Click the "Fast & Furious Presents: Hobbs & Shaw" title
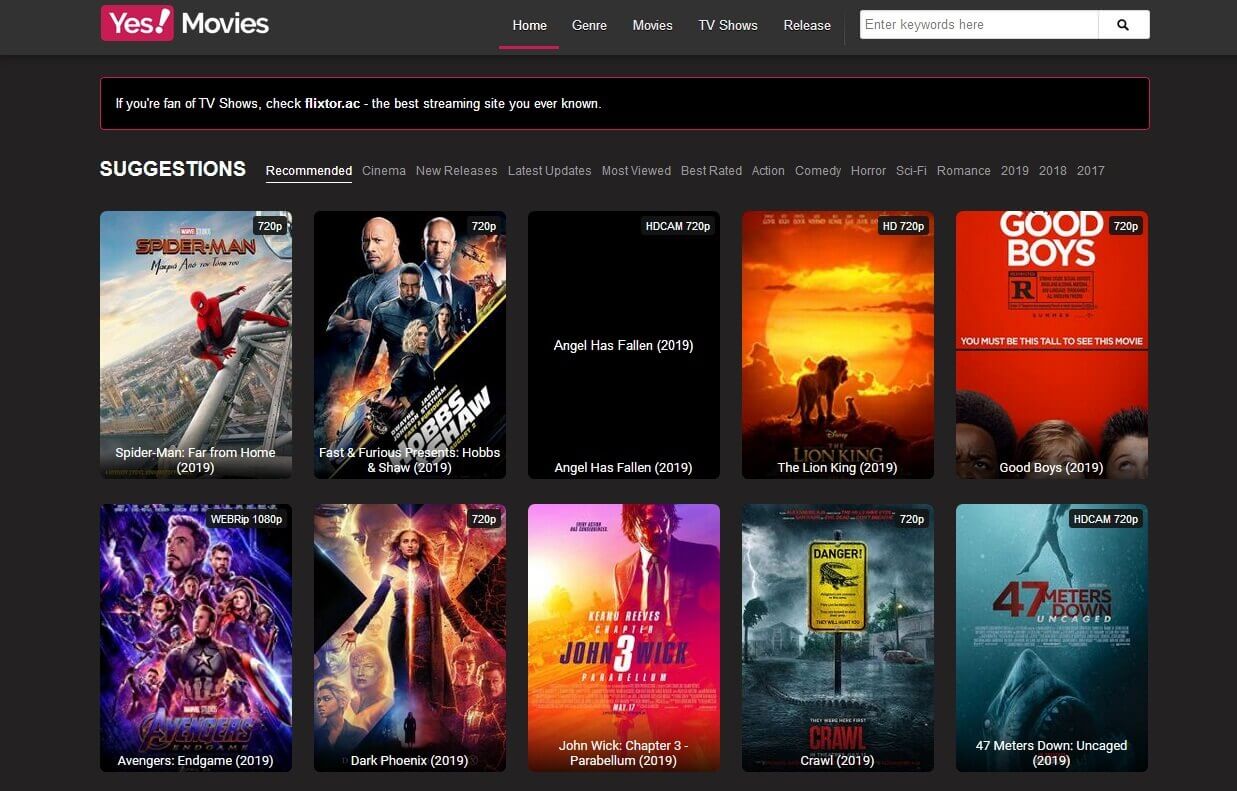Screen dimensions: 1237x791 click(x=410, y=460)
